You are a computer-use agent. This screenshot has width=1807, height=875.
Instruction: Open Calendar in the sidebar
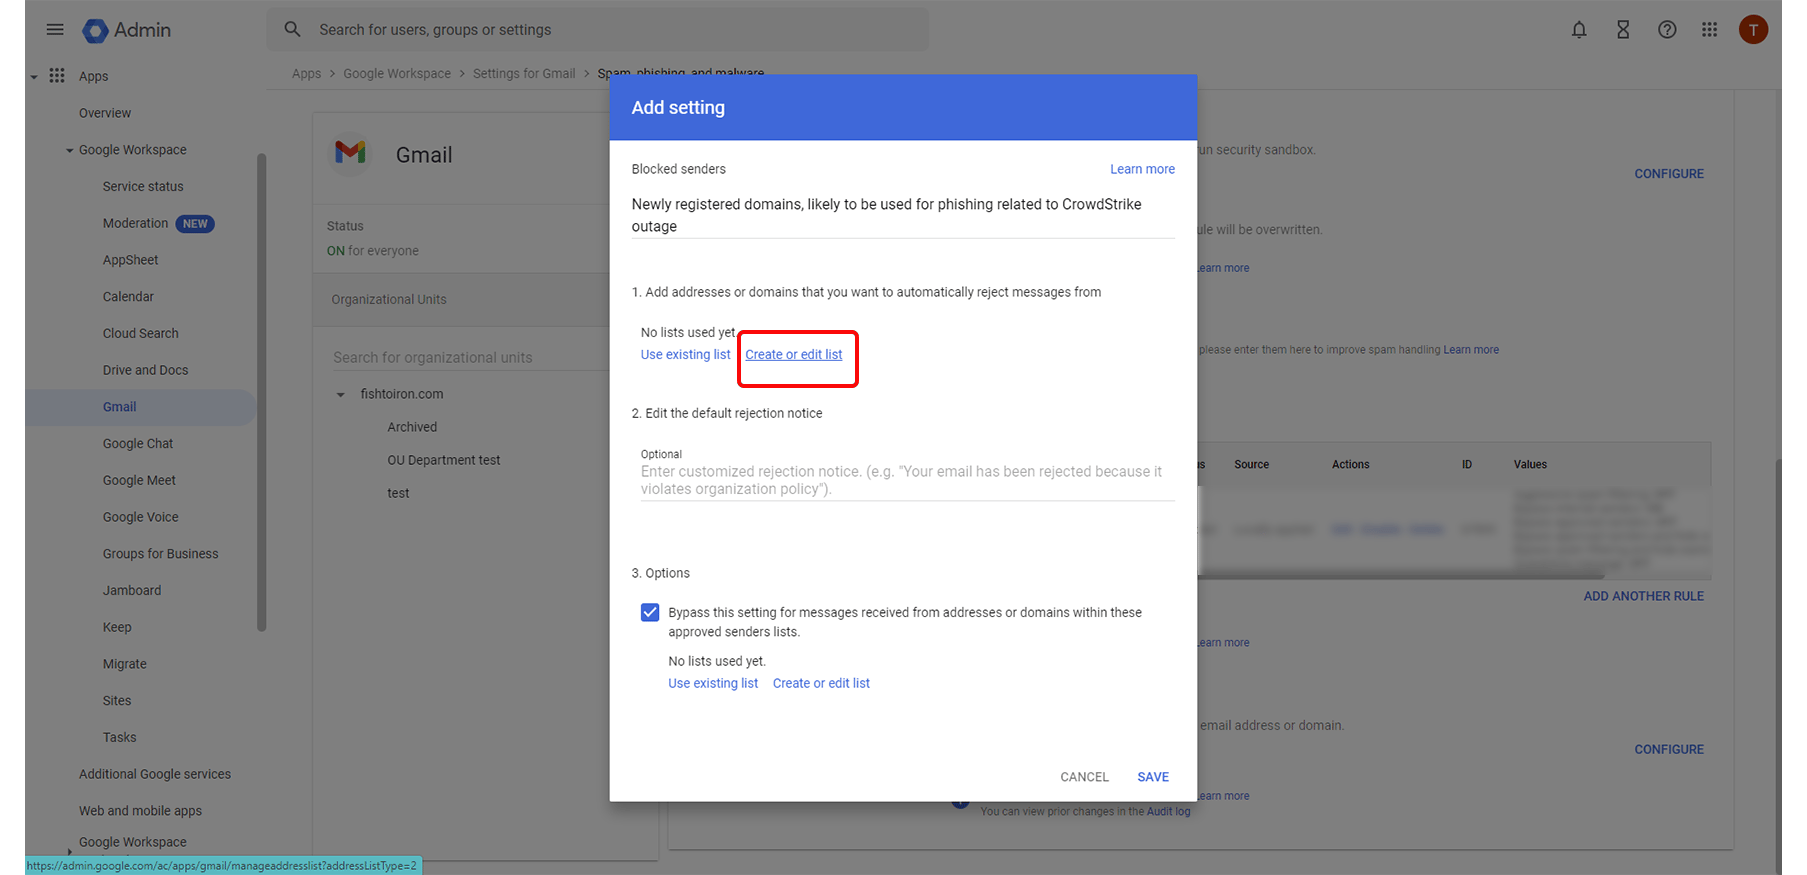coord(128,297)
